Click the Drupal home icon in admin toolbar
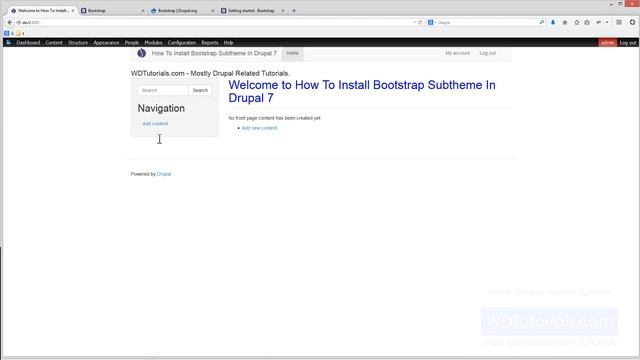 [9, 42]
